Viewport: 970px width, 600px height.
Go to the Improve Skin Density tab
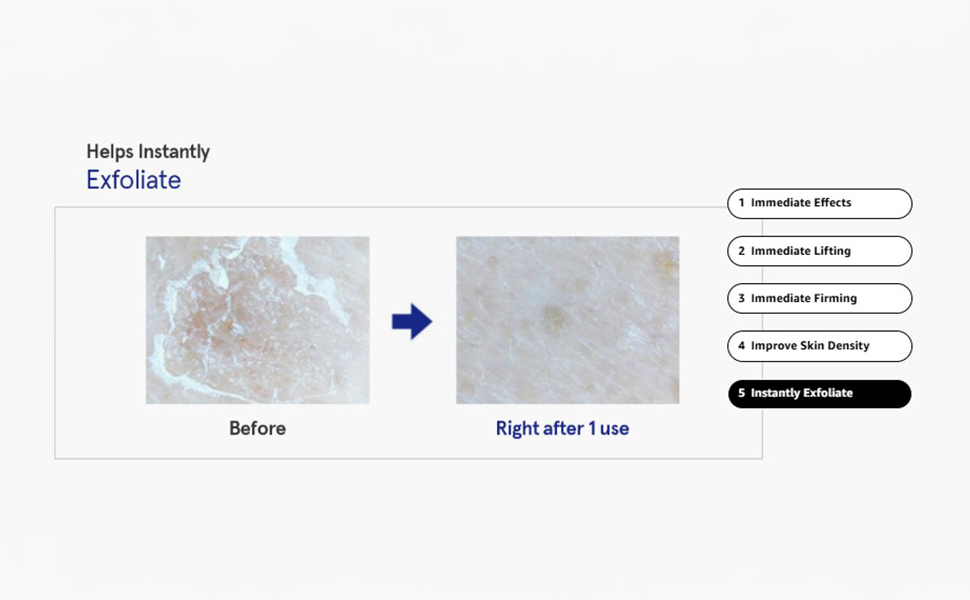point(819,346)
